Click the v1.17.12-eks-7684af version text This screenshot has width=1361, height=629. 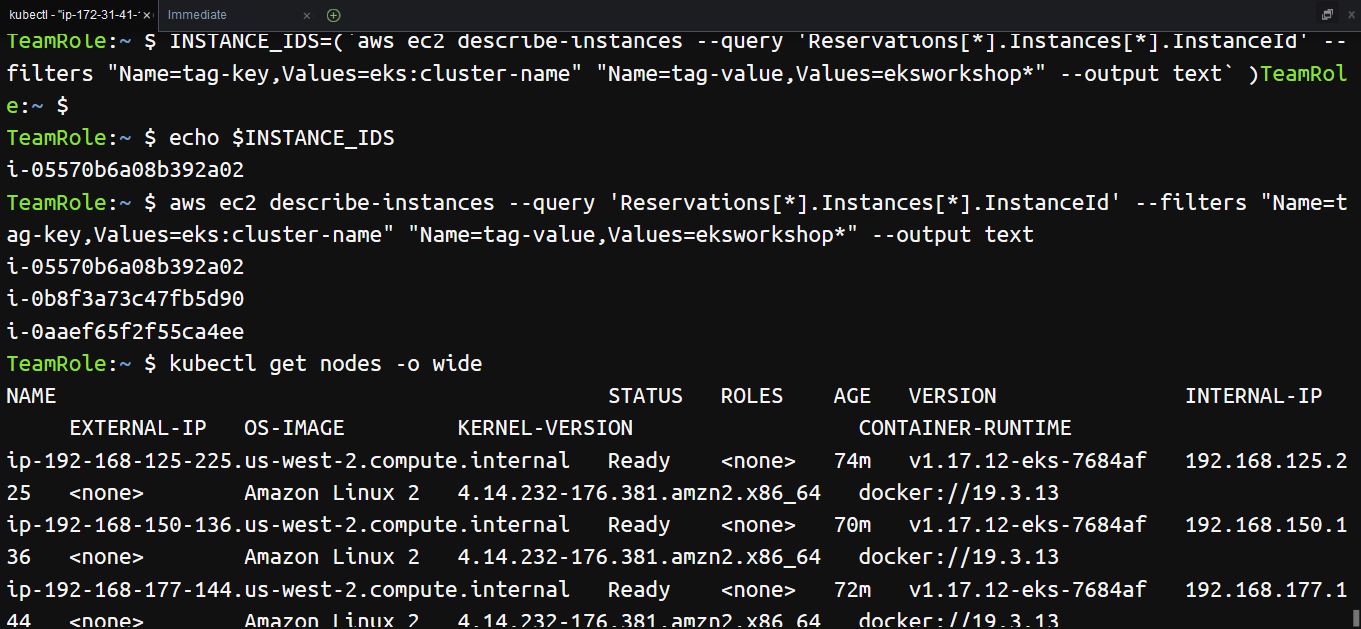click(1027, 460)
